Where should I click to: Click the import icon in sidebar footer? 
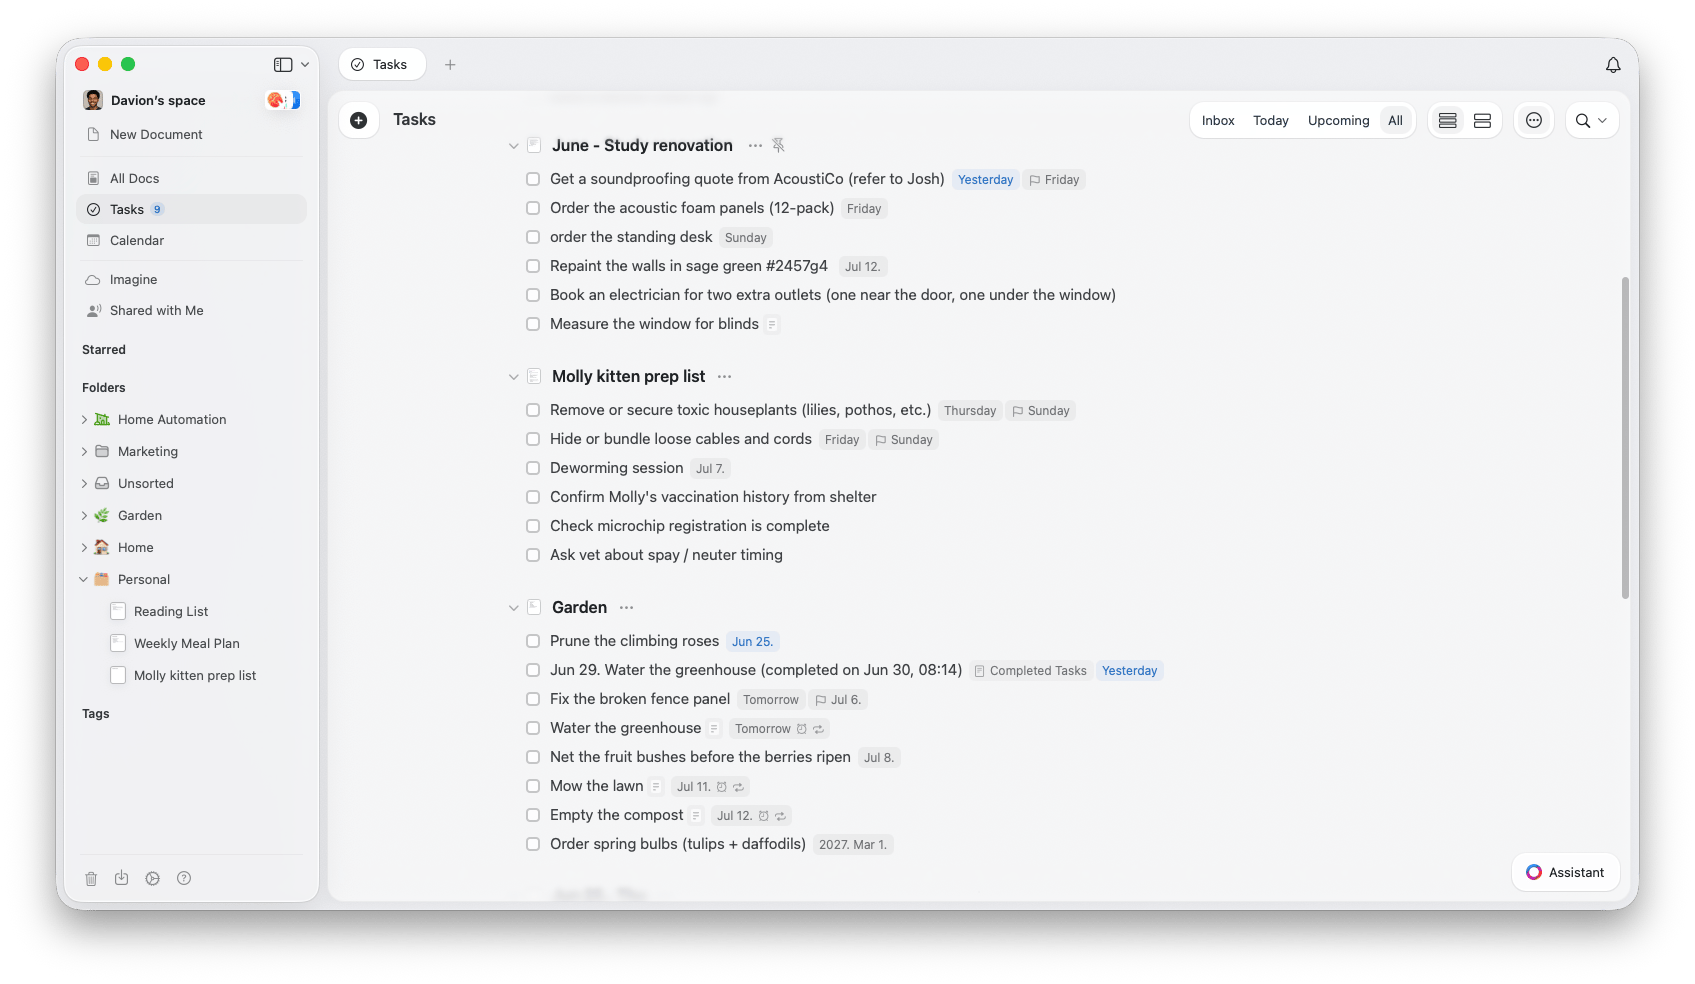[x=121, y=879]
